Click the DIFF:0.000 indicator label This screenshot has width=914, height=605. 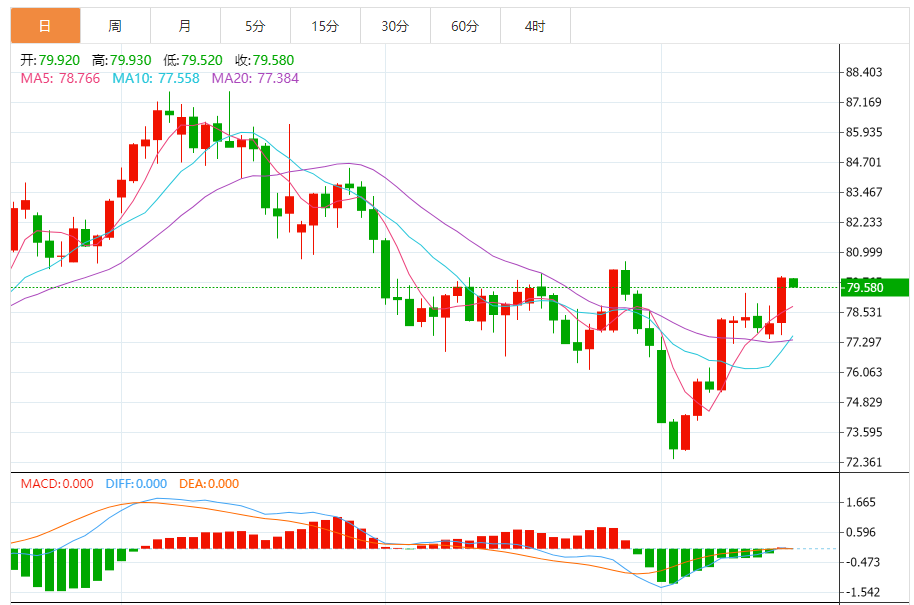pos(136,484)
